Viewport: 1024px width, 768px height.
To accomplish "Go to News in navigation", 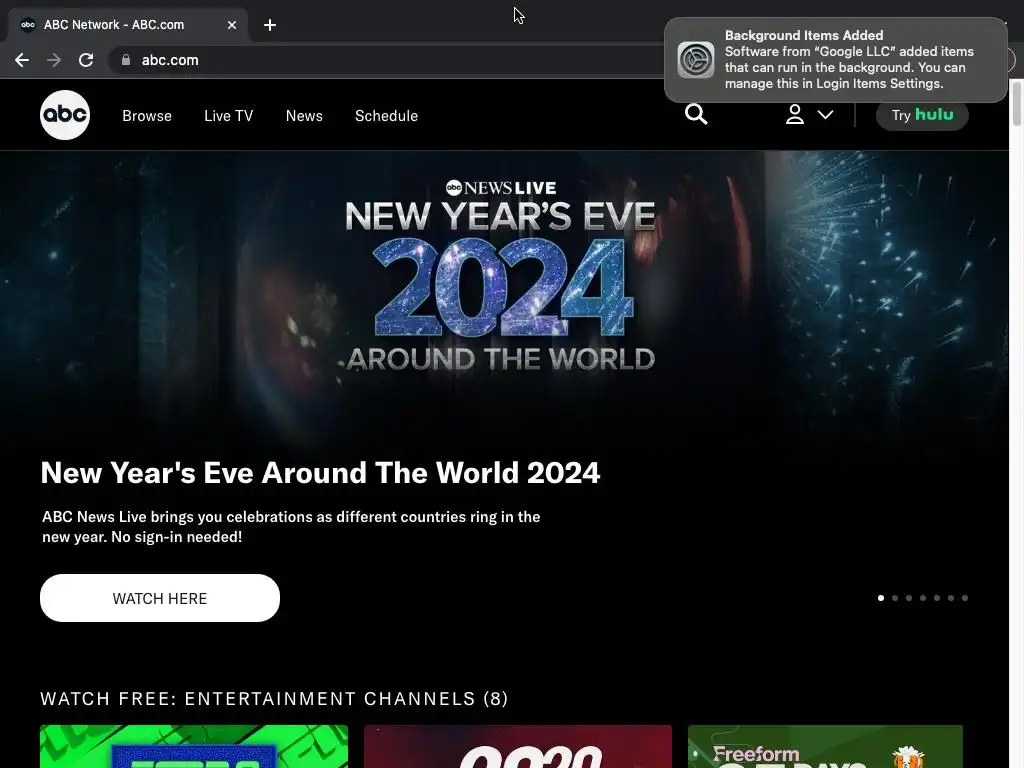I will pos(304,116).
